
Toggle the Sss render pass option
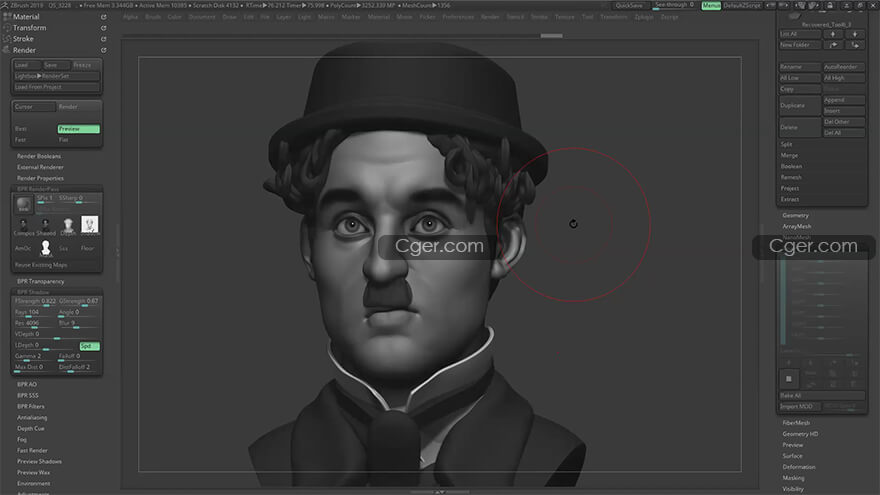64,248
